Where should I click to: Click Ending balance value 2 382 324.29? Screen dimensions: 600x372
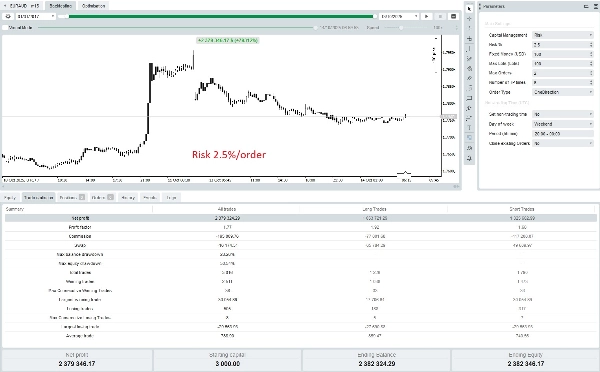tap(377, 364)
